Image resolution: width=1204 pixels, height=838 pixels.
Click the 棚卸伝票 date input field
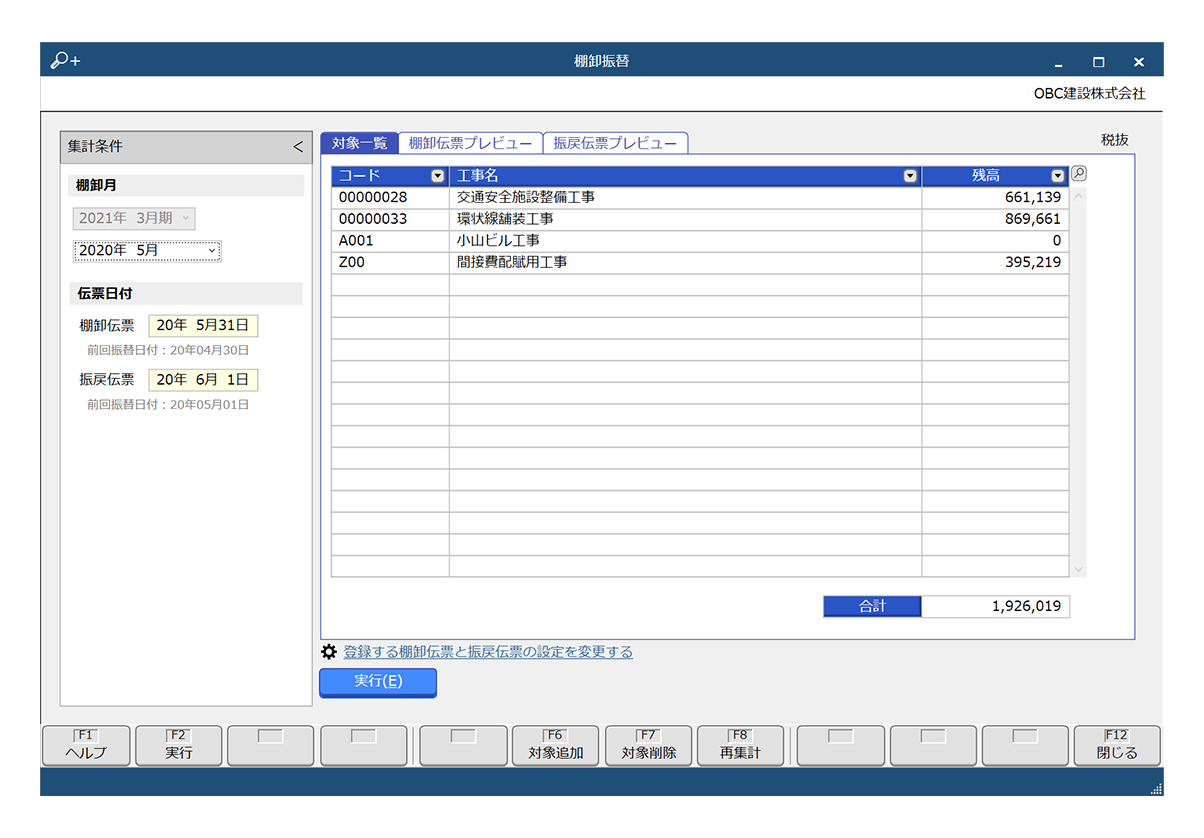coord(204,325)
